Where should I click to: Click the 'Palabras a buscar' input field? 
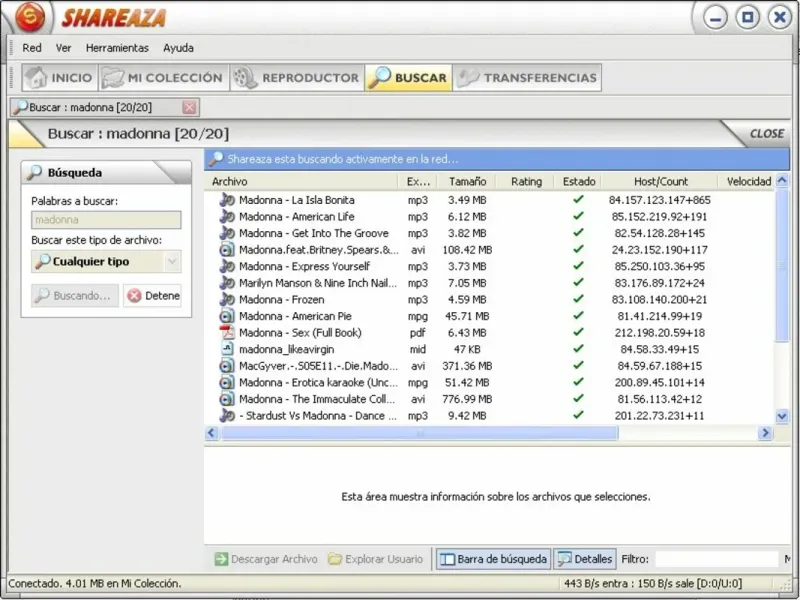(x=106, y=220)
